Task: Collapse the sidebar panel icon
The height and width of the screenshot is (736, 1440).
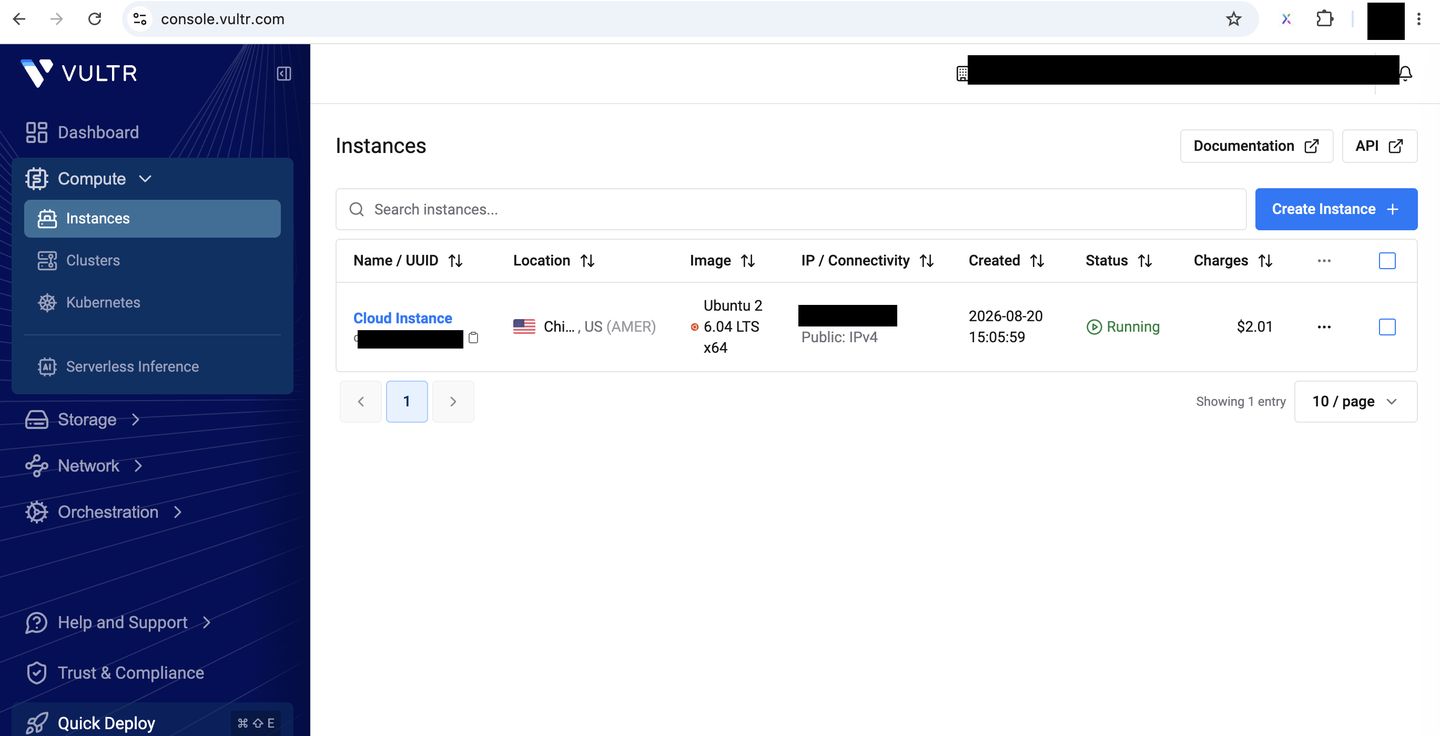Action: (284, 73)
